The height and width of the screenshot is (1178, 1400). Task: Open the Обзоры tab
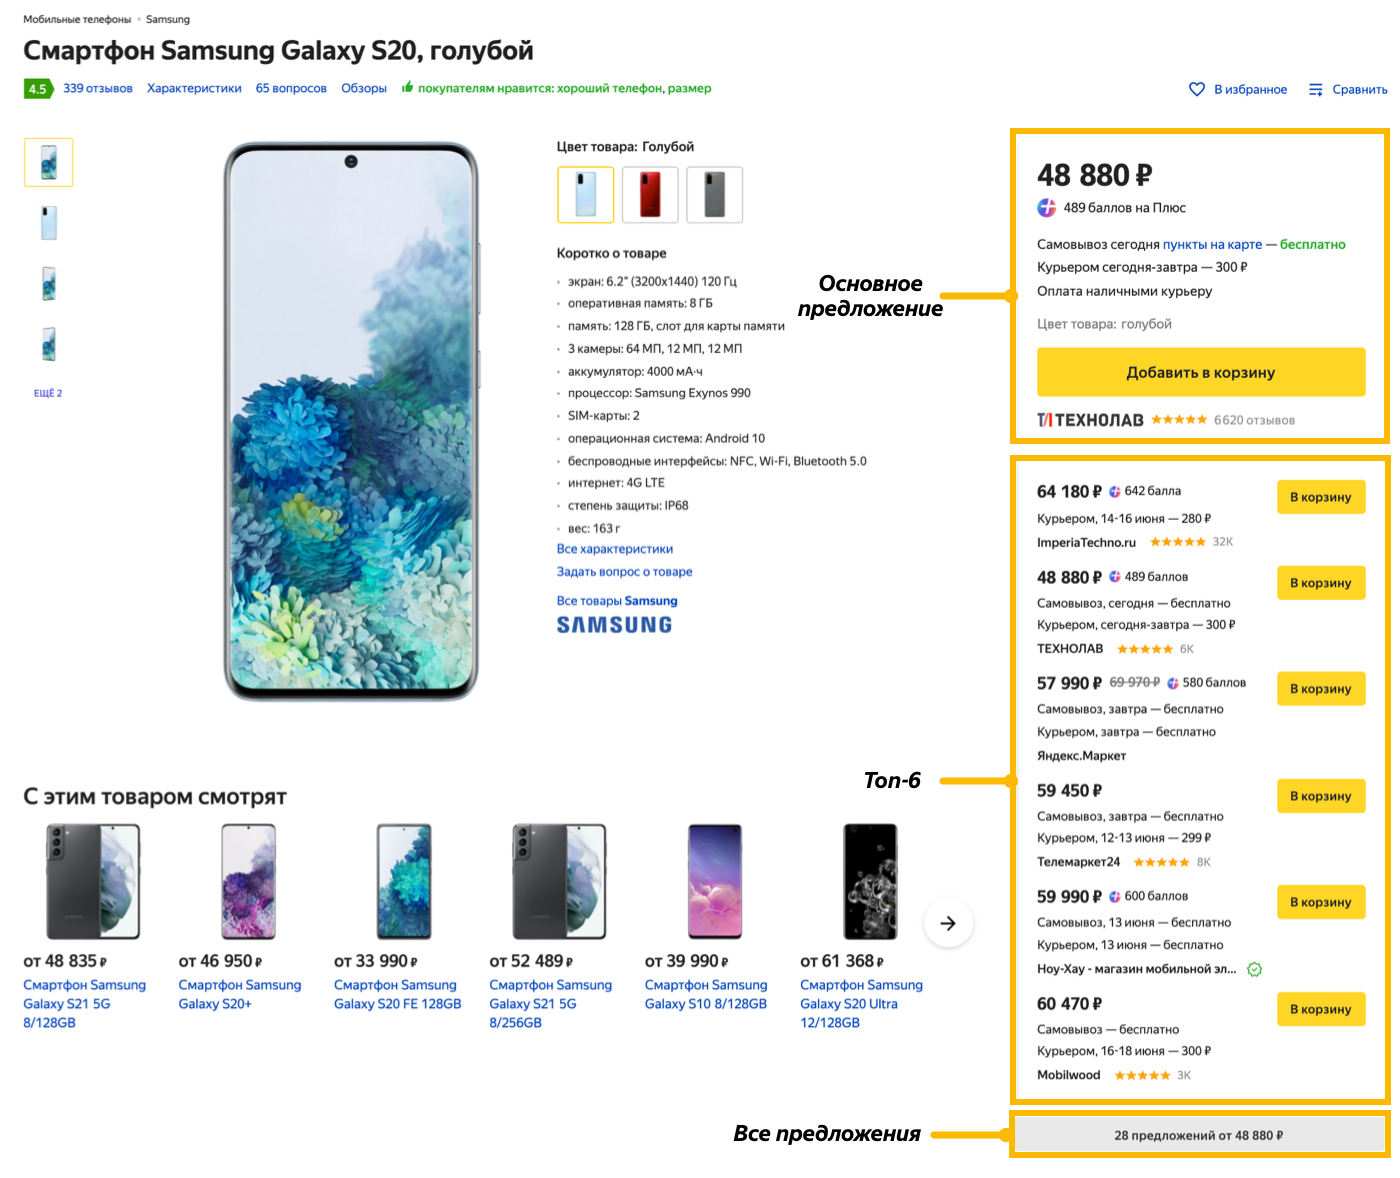[364, 88]
